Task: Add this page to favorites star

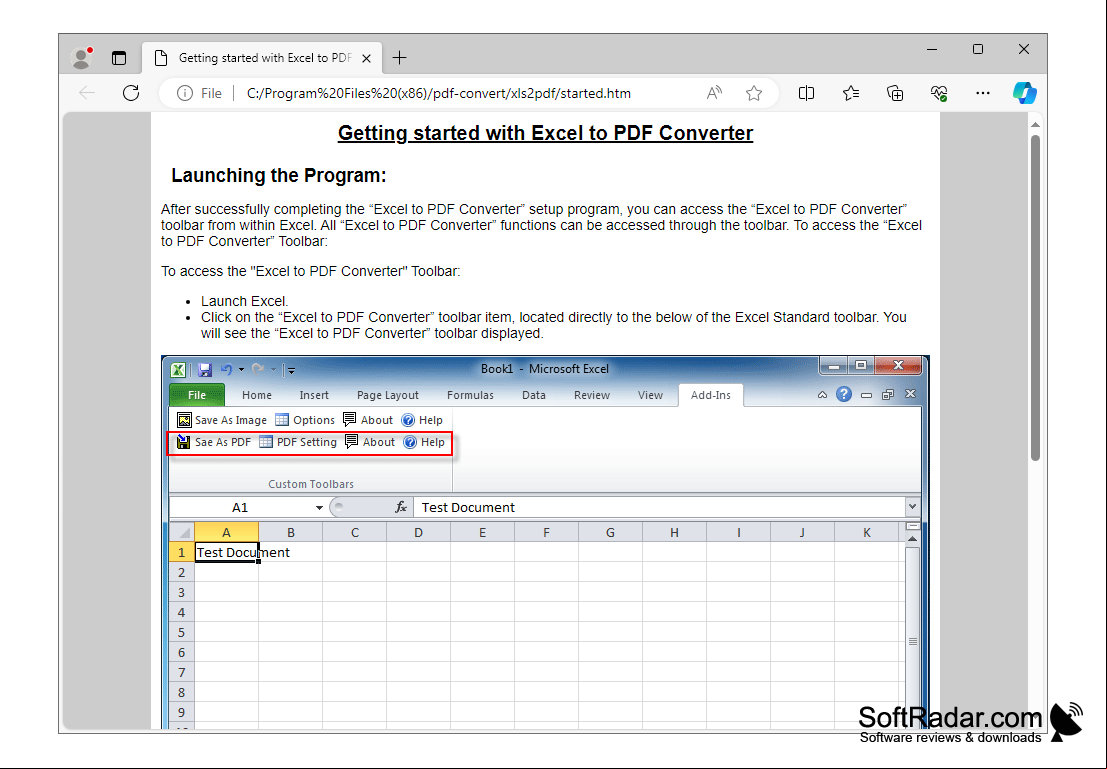Action: coord(754,93)
